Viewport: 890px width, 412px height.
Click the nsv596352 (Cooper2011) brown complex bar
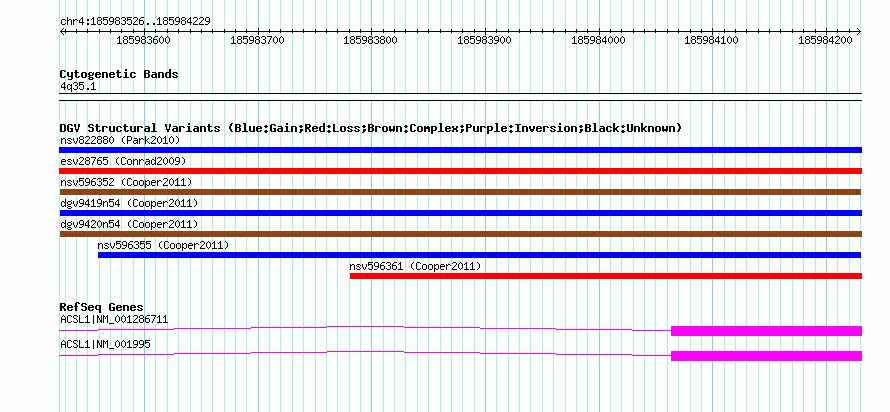pos(460,192)
